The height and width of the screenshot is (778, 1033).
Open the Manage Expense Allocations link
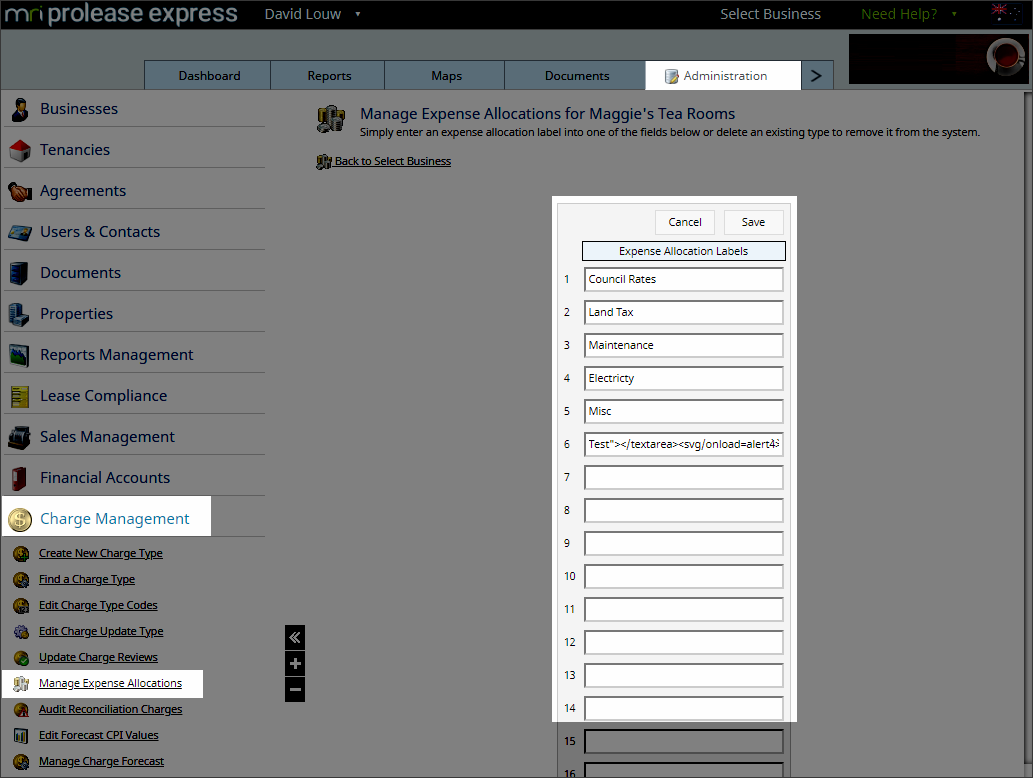[110, 684]
